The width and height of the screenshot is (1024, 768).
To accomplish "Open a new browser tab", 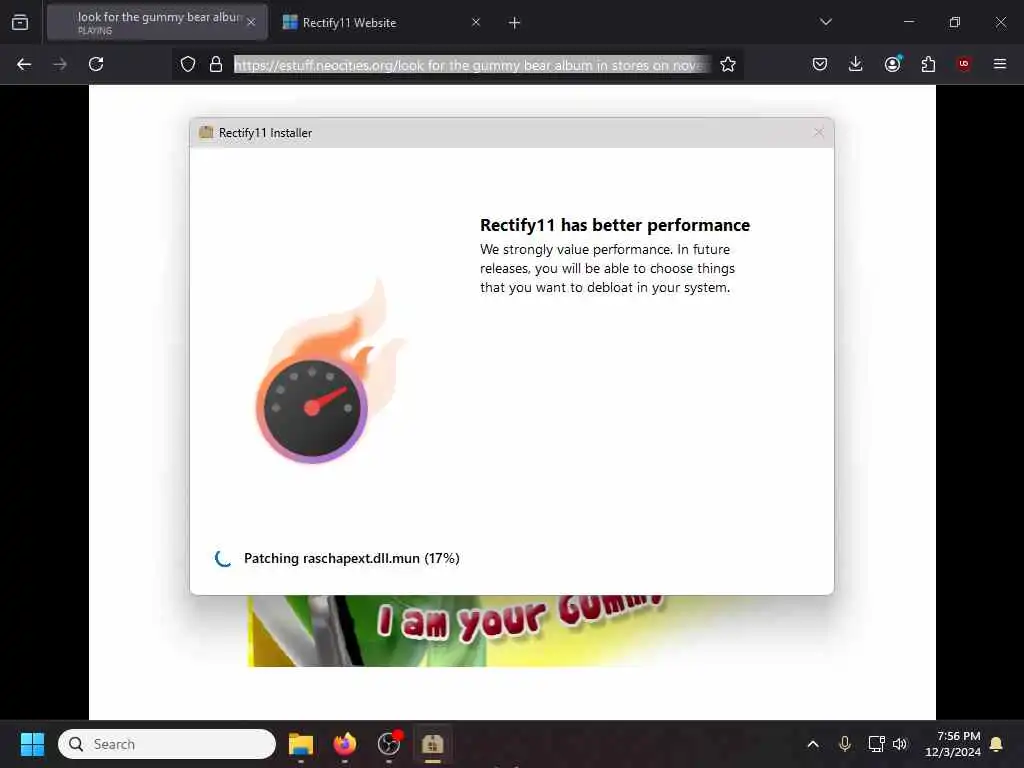I will click(x=515, y=23).
